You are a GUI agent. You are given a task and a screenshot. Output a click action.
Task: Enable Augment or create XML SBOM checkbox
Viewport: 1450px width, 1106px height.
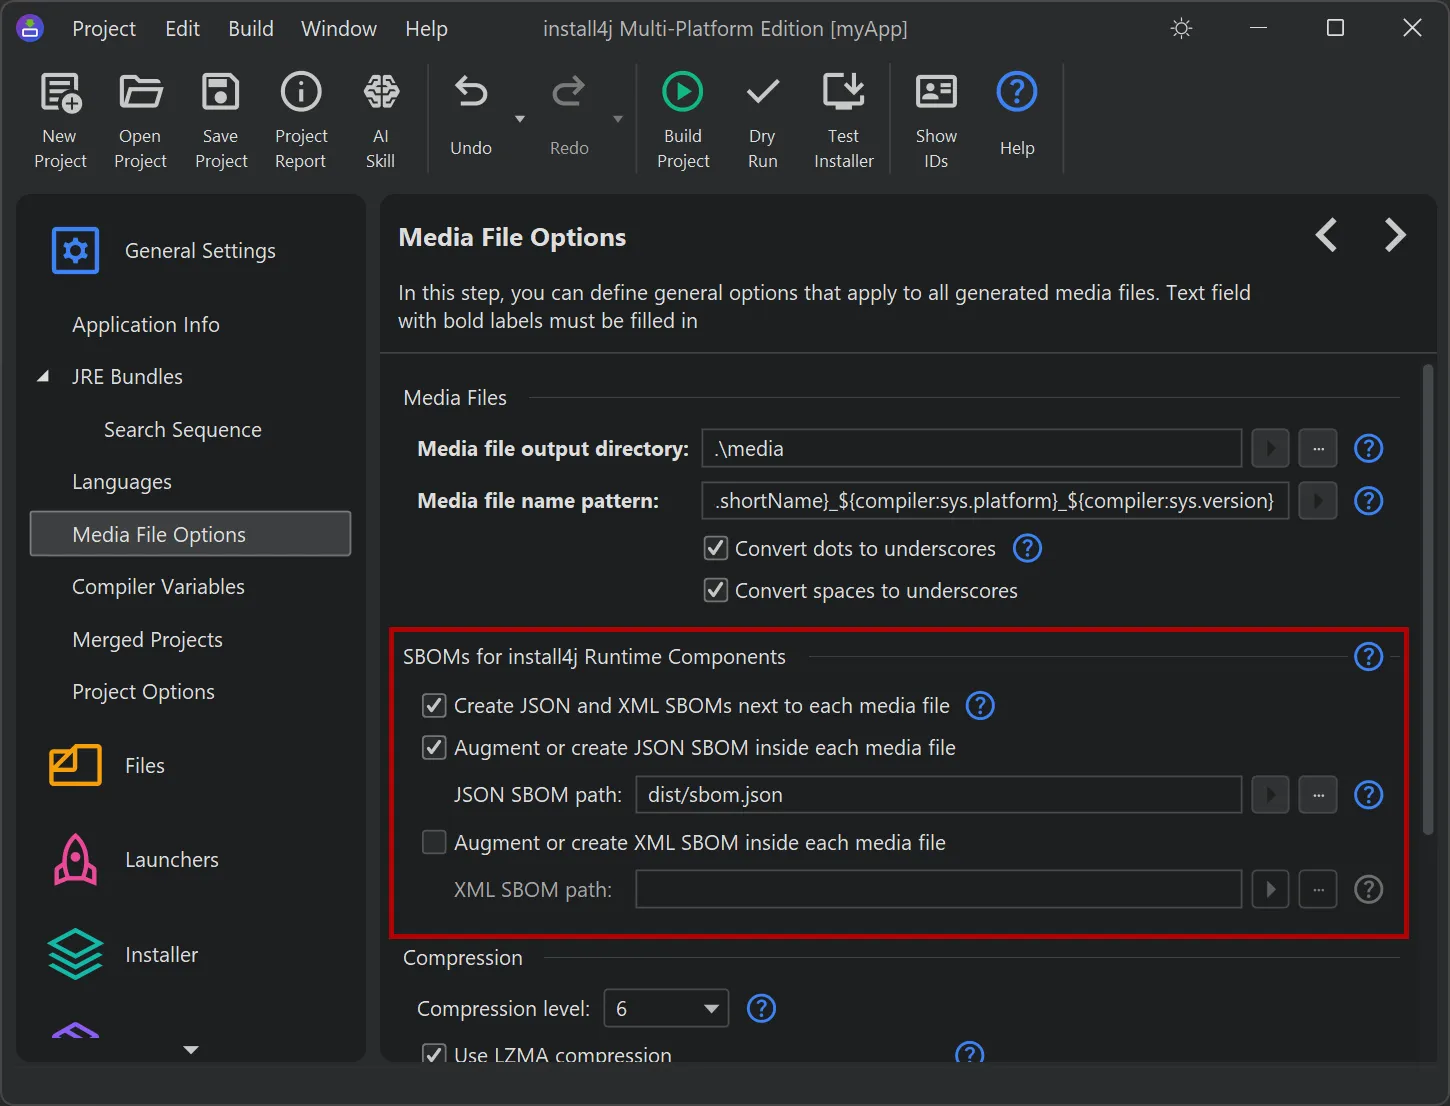(434, 842)
